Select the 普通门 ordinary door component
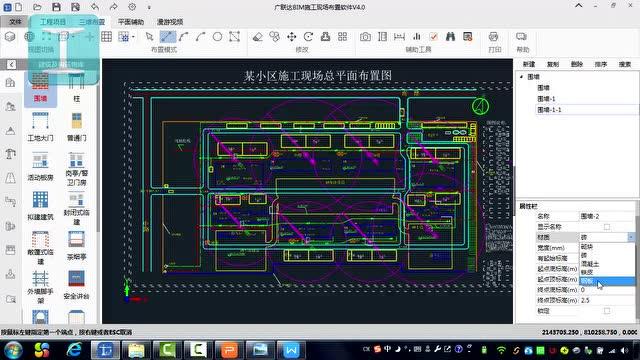 coord(76,127)
